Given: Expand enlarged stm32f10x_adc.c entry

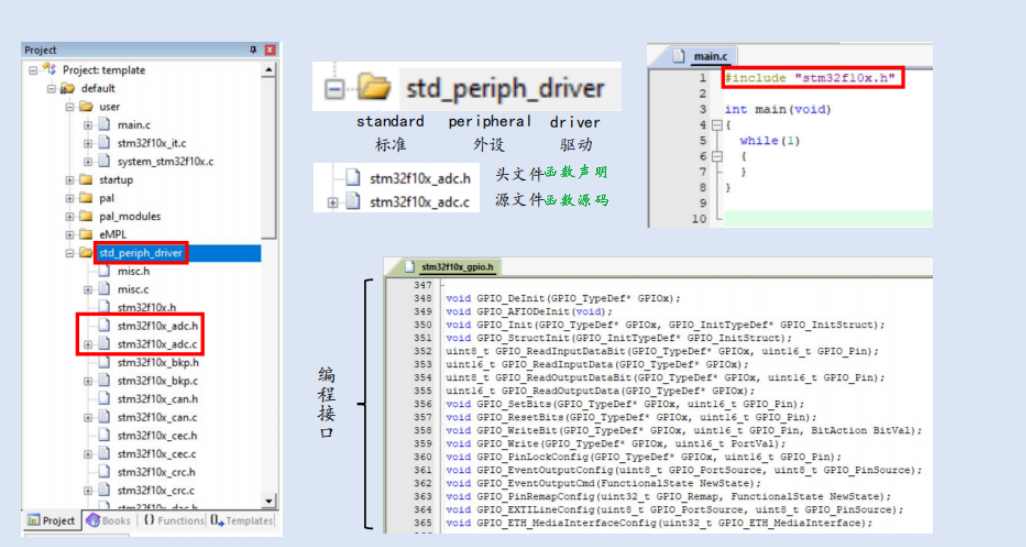Looking at the screenshot, I should 332,203.
